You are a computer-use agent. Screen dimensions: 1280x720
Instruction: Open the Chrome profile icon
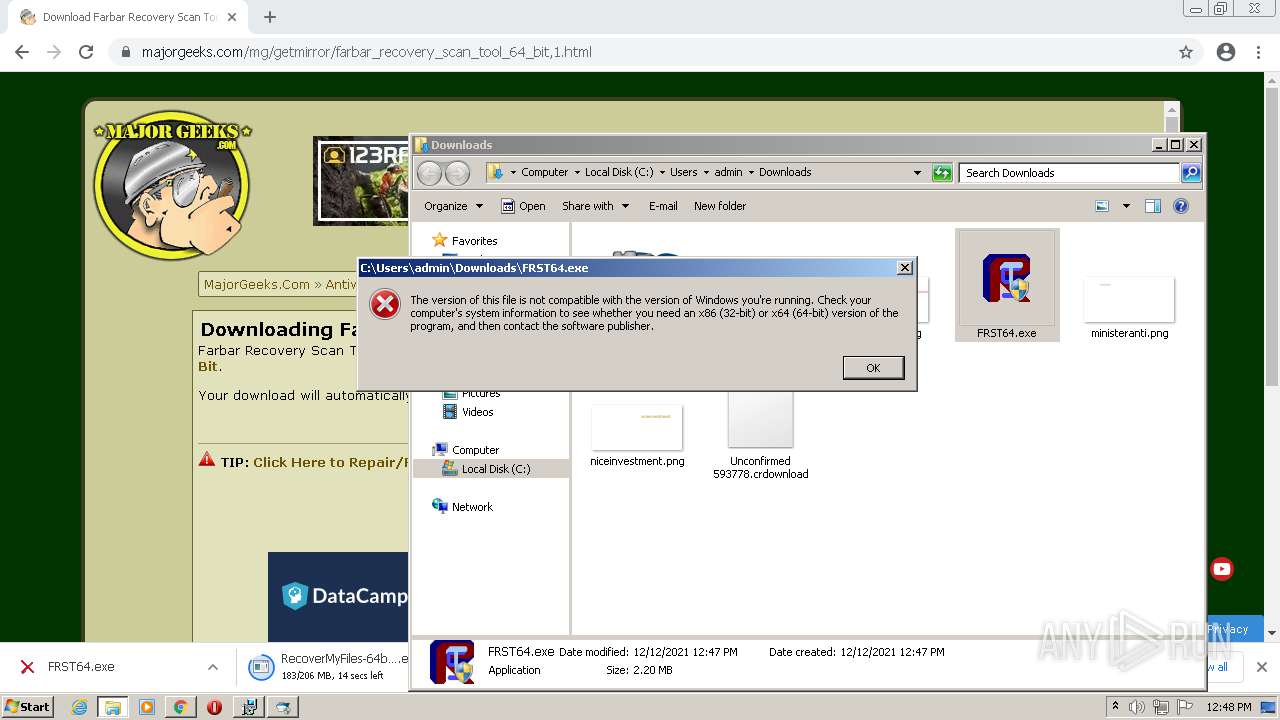pos(1226,52)
